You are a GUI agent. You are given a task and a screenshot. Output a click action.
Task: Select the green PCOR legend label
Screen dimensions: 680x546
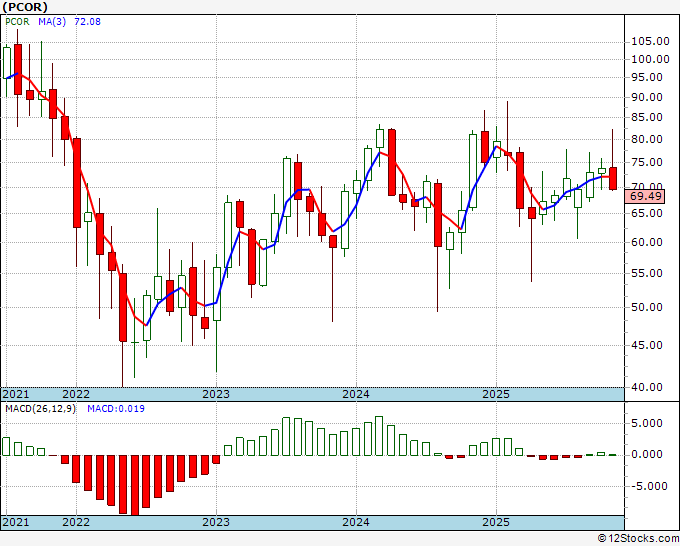click(17, 22)
